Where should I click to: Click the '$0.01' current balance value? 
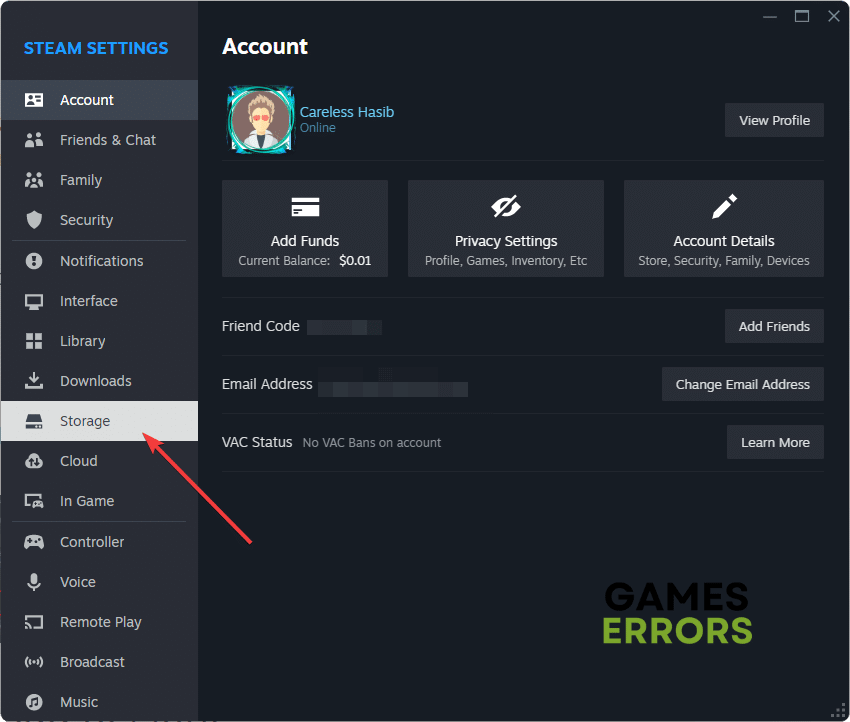pos(355,261)
